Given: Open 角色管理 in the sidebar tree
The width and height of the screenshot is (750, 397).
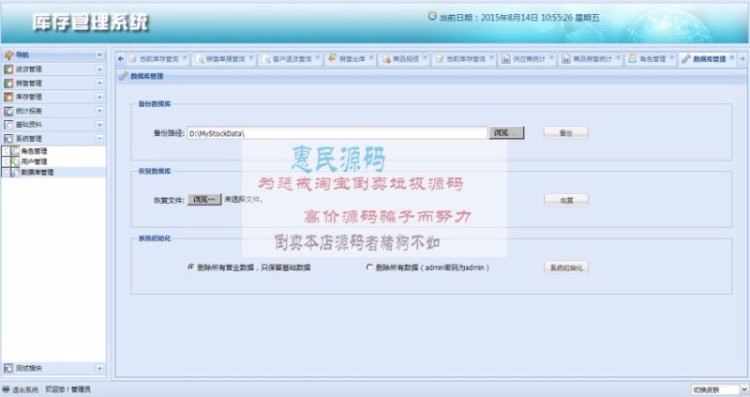Looking at the screenshot, I should [x=34, y=151].
